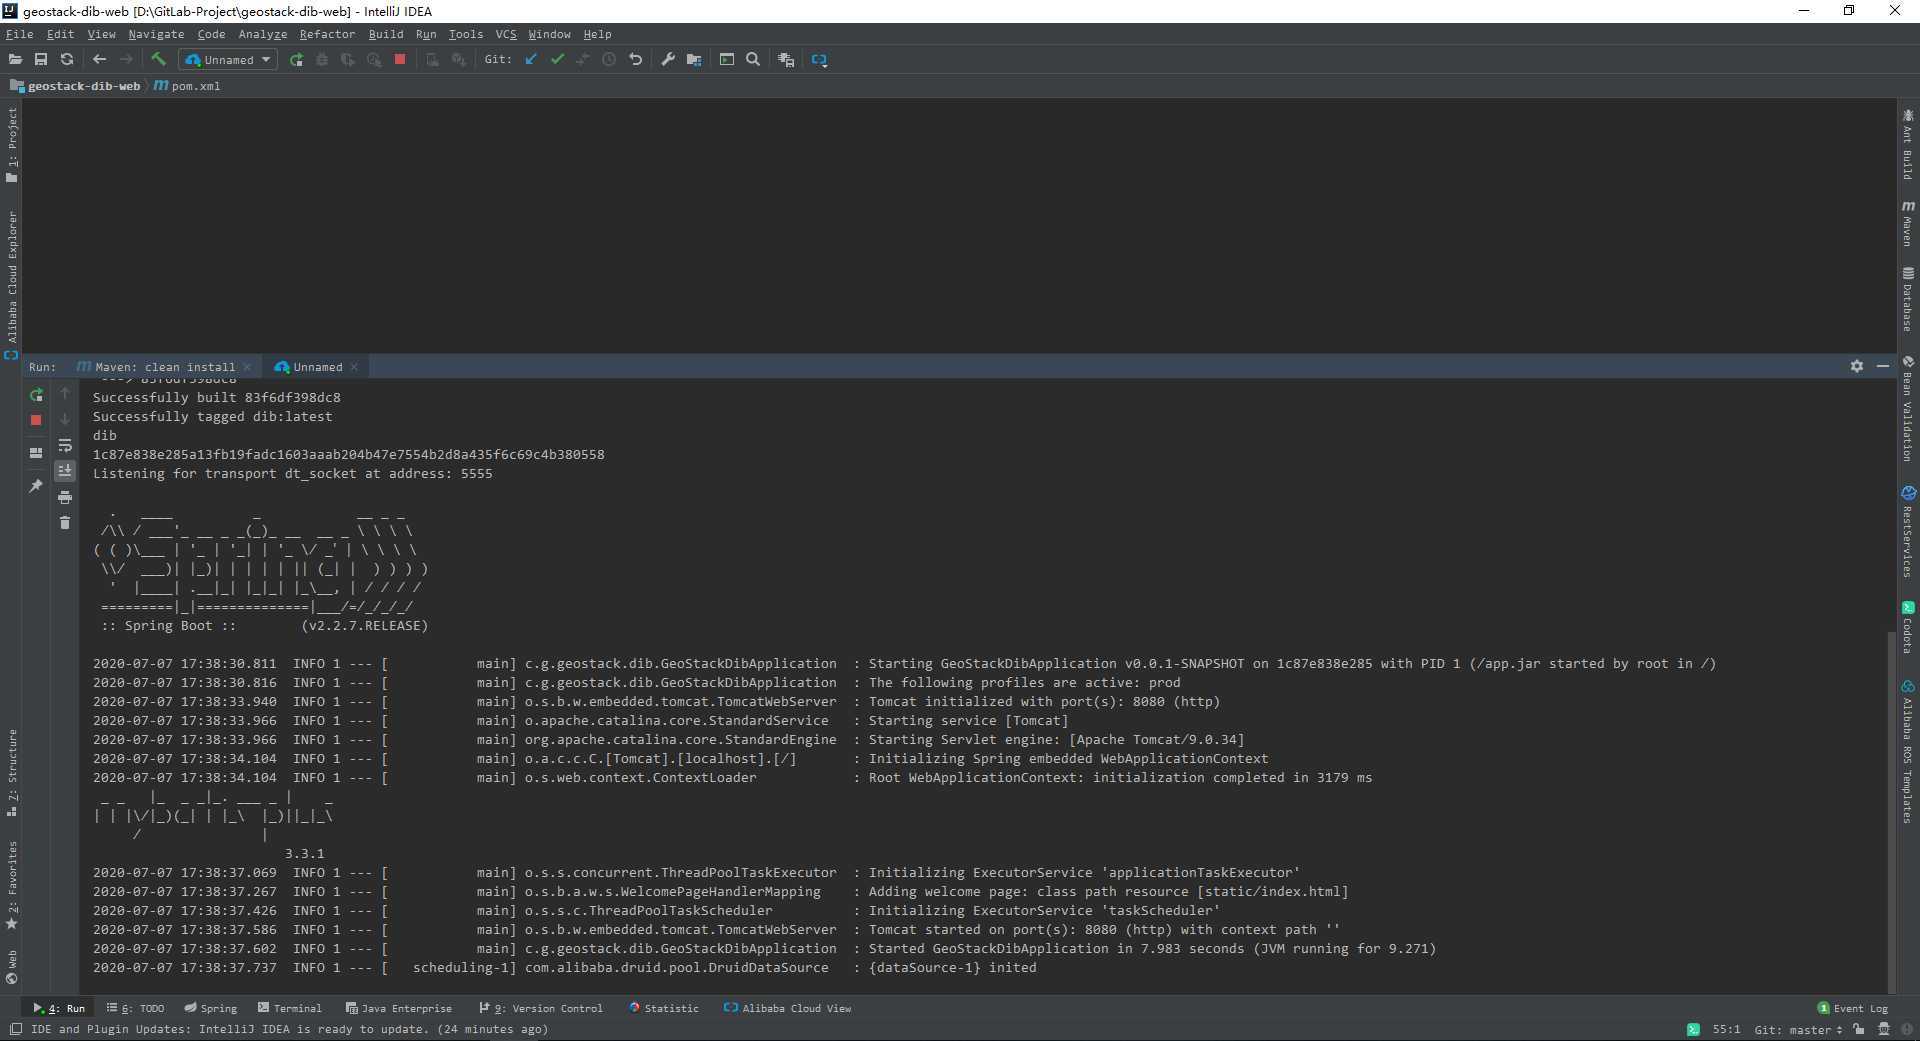Image resolution: width=1920 pixels, height=1041 pixels.
Task: Toggle read-only lock icon in status bar
Action: tap(1858, 1029)
